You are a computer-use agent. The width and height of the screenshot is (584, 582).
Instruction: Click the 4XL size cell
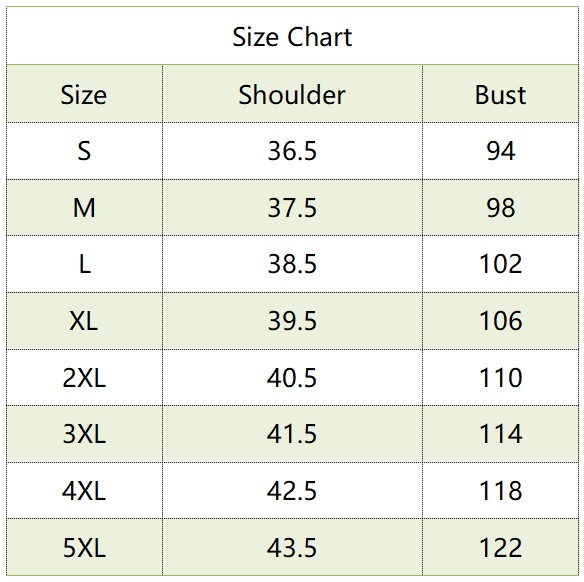coord(84,491)
